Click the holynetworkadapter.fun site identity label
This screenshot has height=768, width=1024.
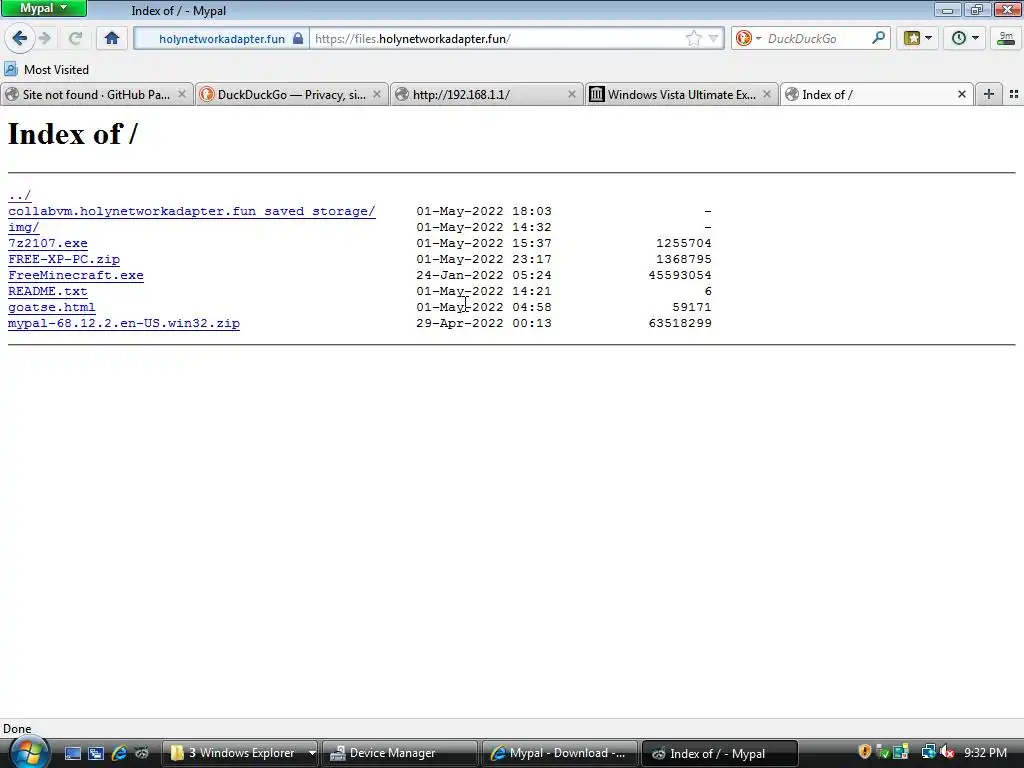(221, 39)
